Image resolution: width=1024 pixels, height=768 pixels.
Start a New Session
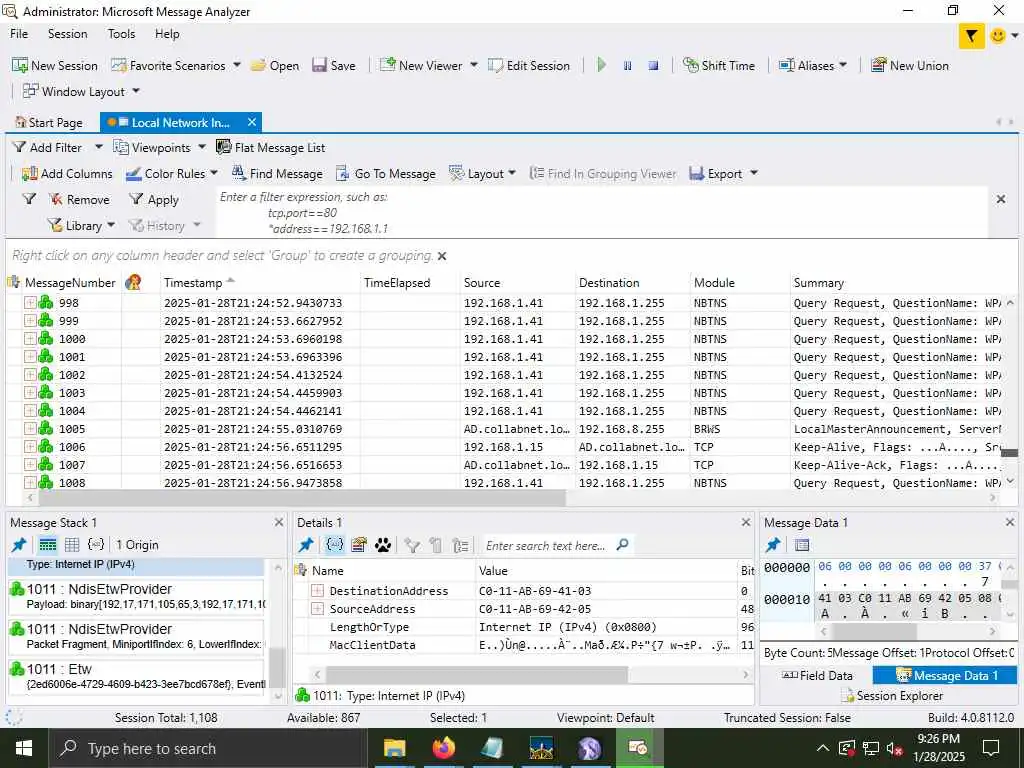point(55,65)
